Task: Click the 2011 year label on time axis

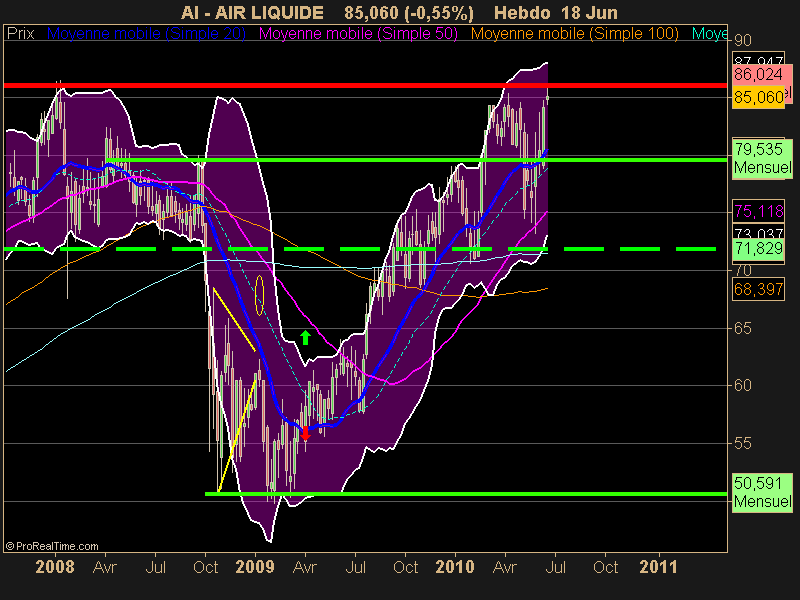Action: pos(658,567)
